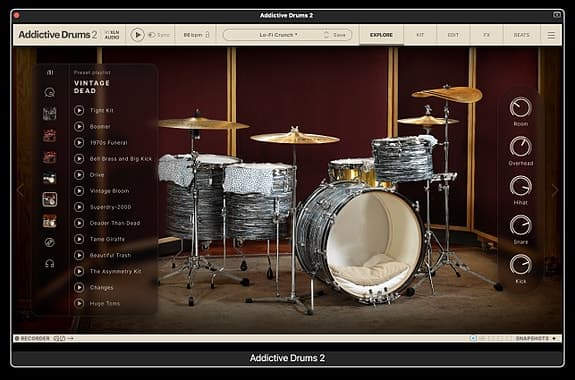Select the 'Beautiful Trash' preset name
575x380 pixels.
click(x=110, y=256)
